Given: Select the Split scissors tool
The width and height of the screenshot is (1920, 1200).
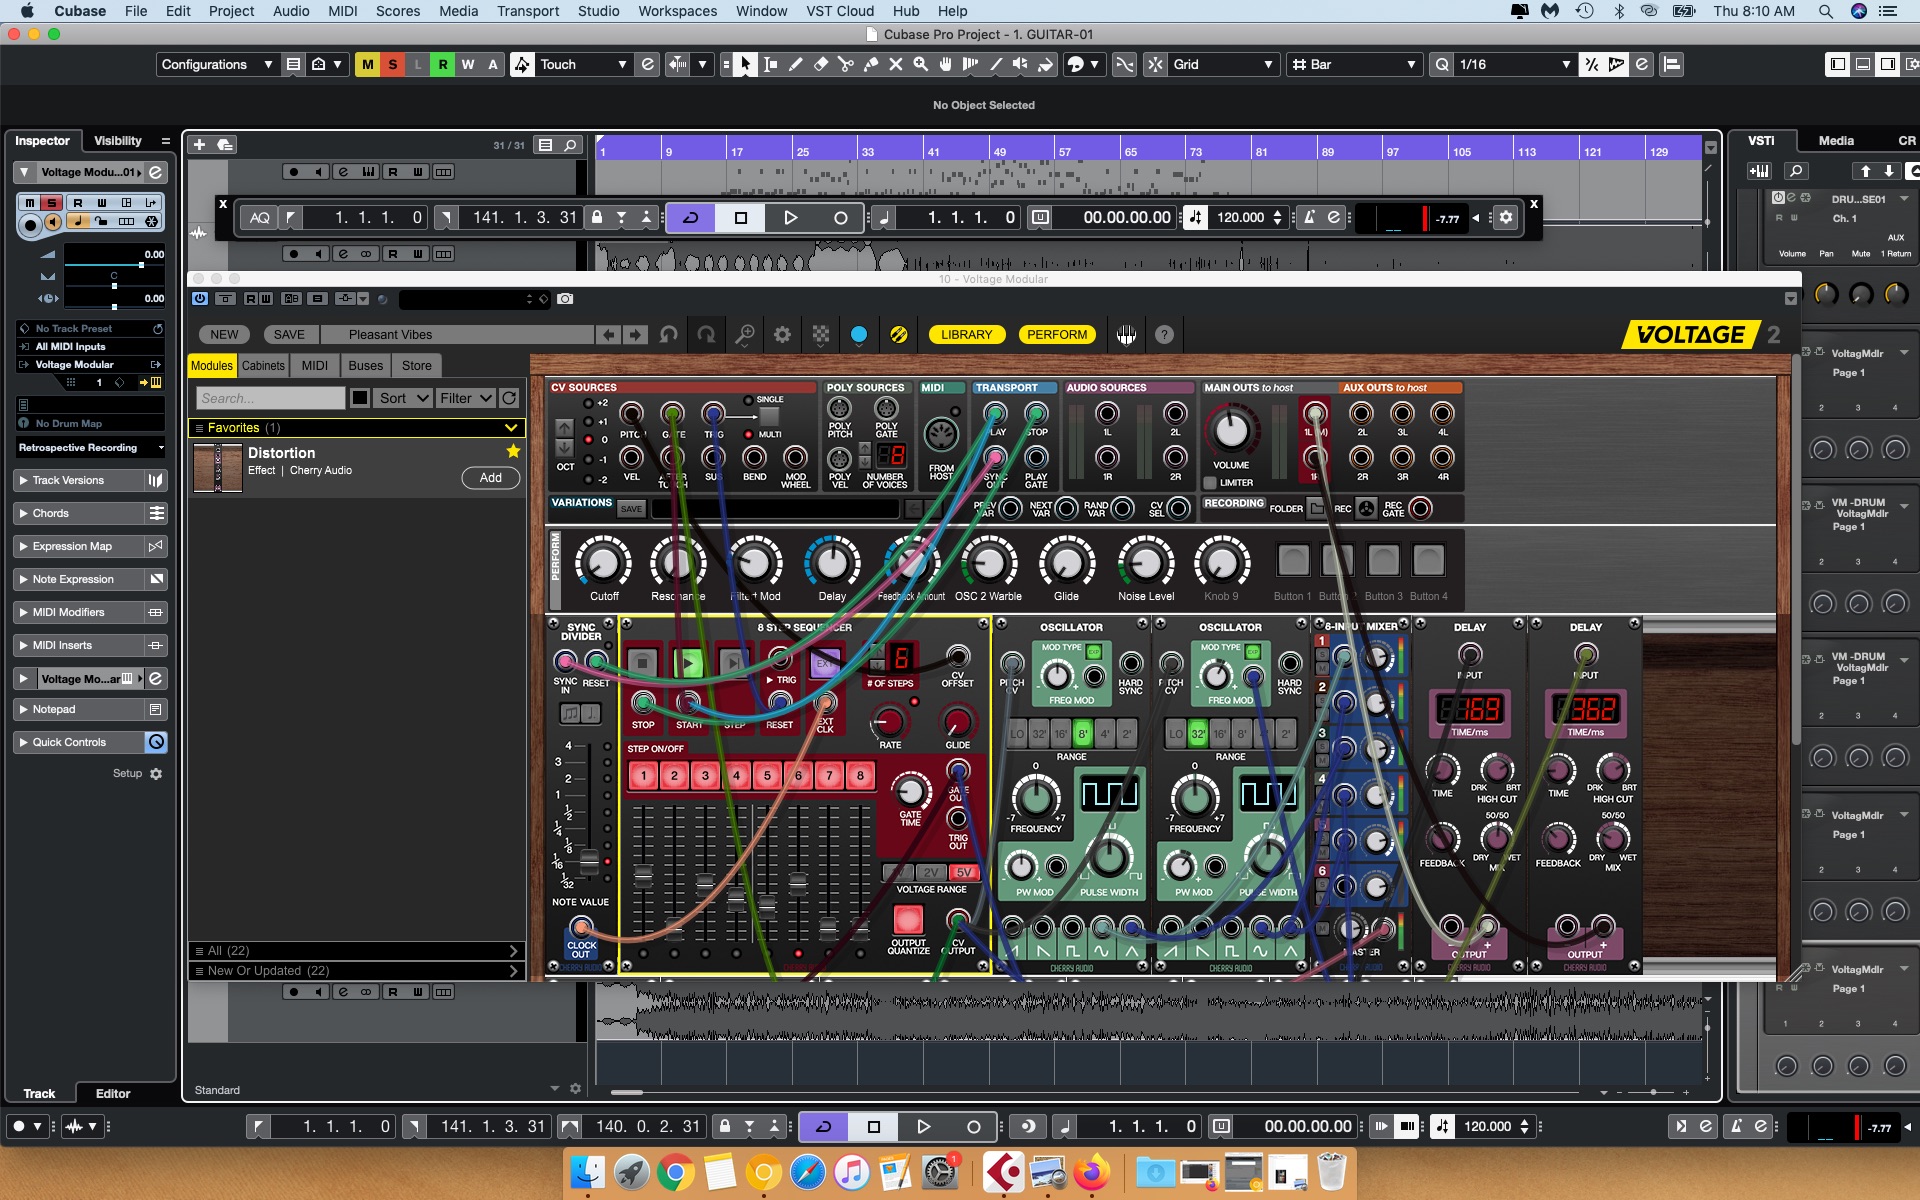Looking at the screenshot, I should click(846, 64).
